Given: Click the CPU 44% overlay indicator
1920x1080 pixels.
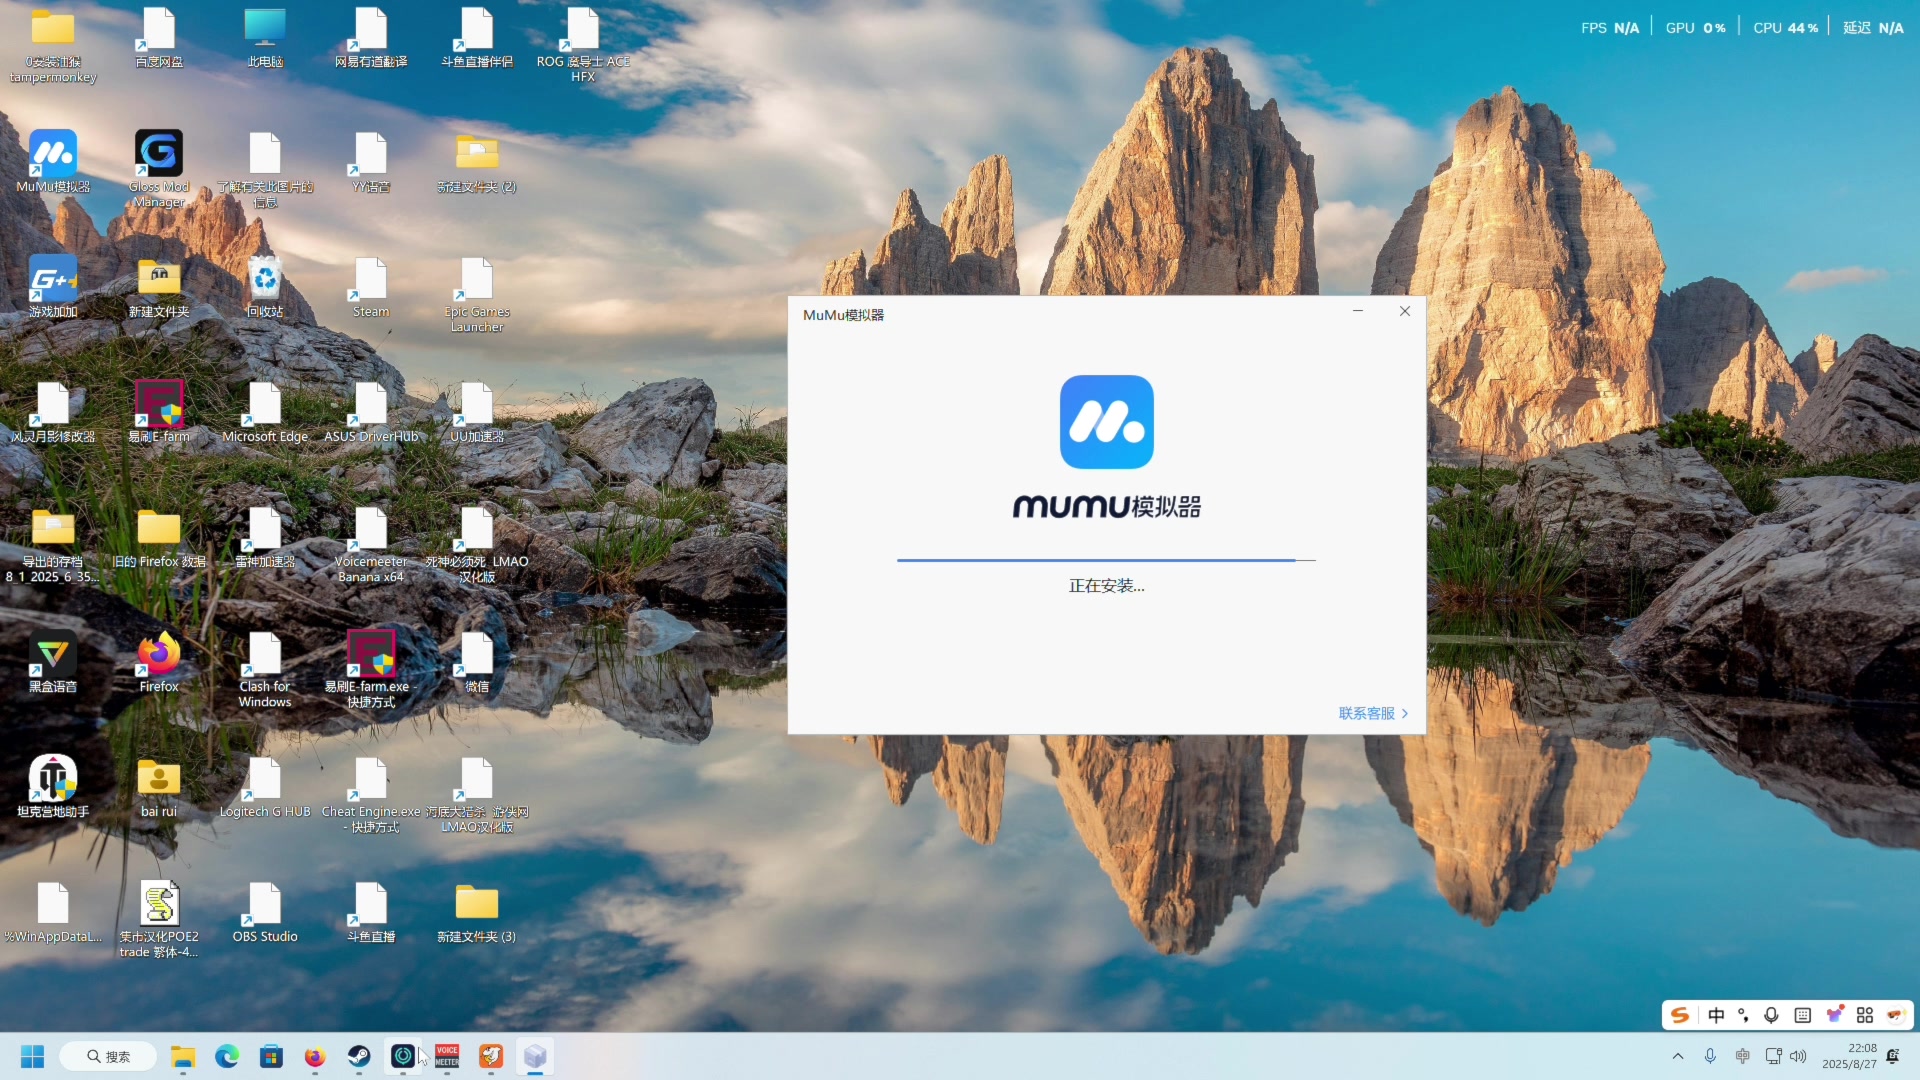Looking at the screenshot, I should click(1785, 28).
